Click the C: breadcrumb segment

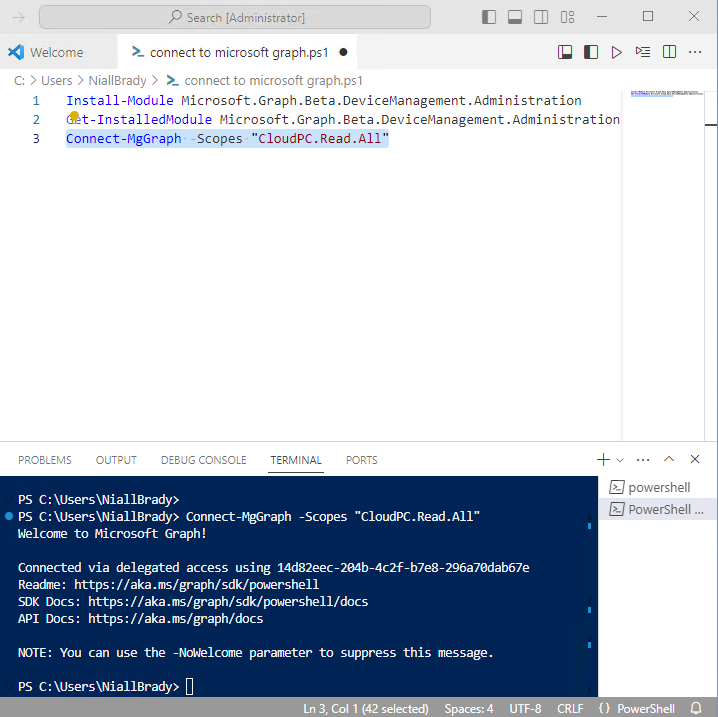pyautogui.click(x=19, y=81)
